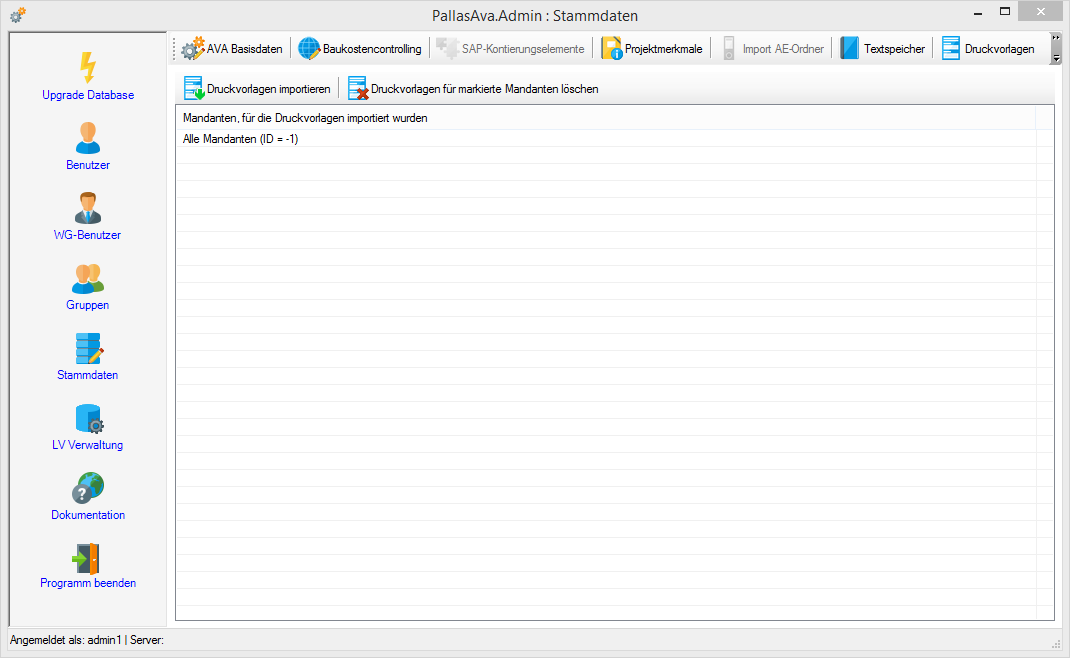Open the Gruppen group icon
Screen dimensions: 1070x658
point(88,278)
